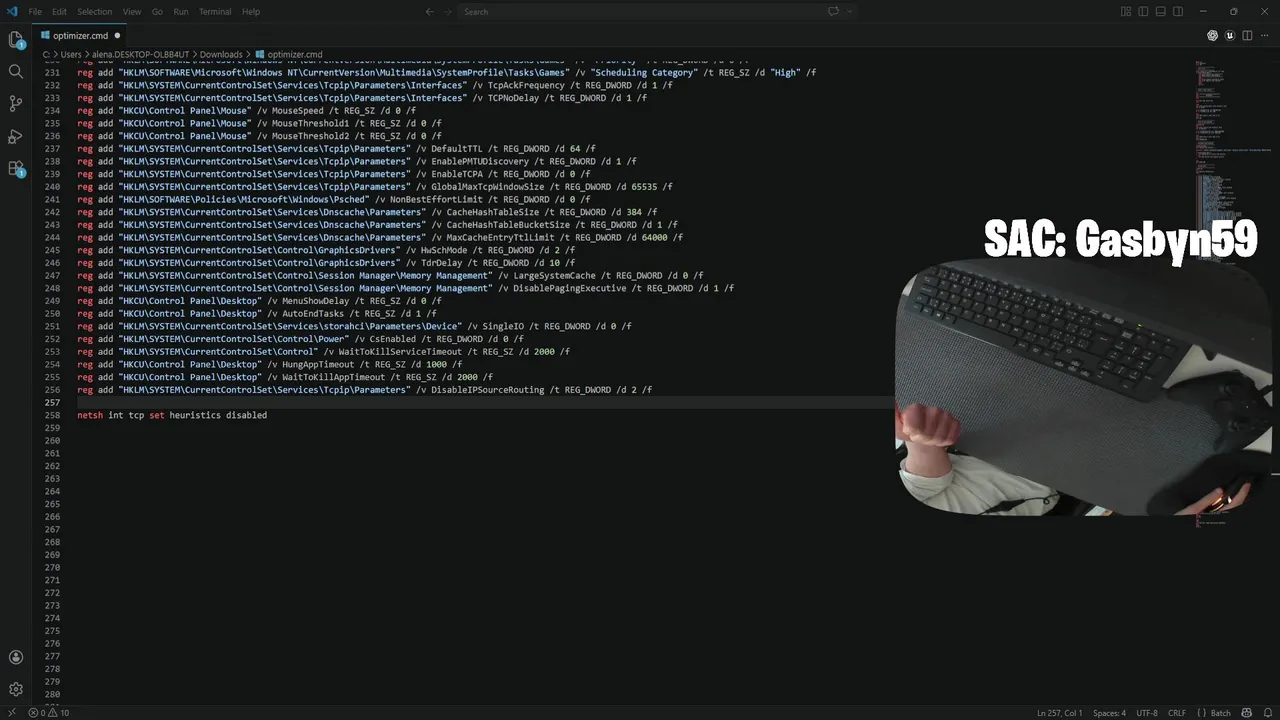Click the ChatGPT extension icon in editor toolbar
Screen dimensions: 1280x720
click(1213, 35)
